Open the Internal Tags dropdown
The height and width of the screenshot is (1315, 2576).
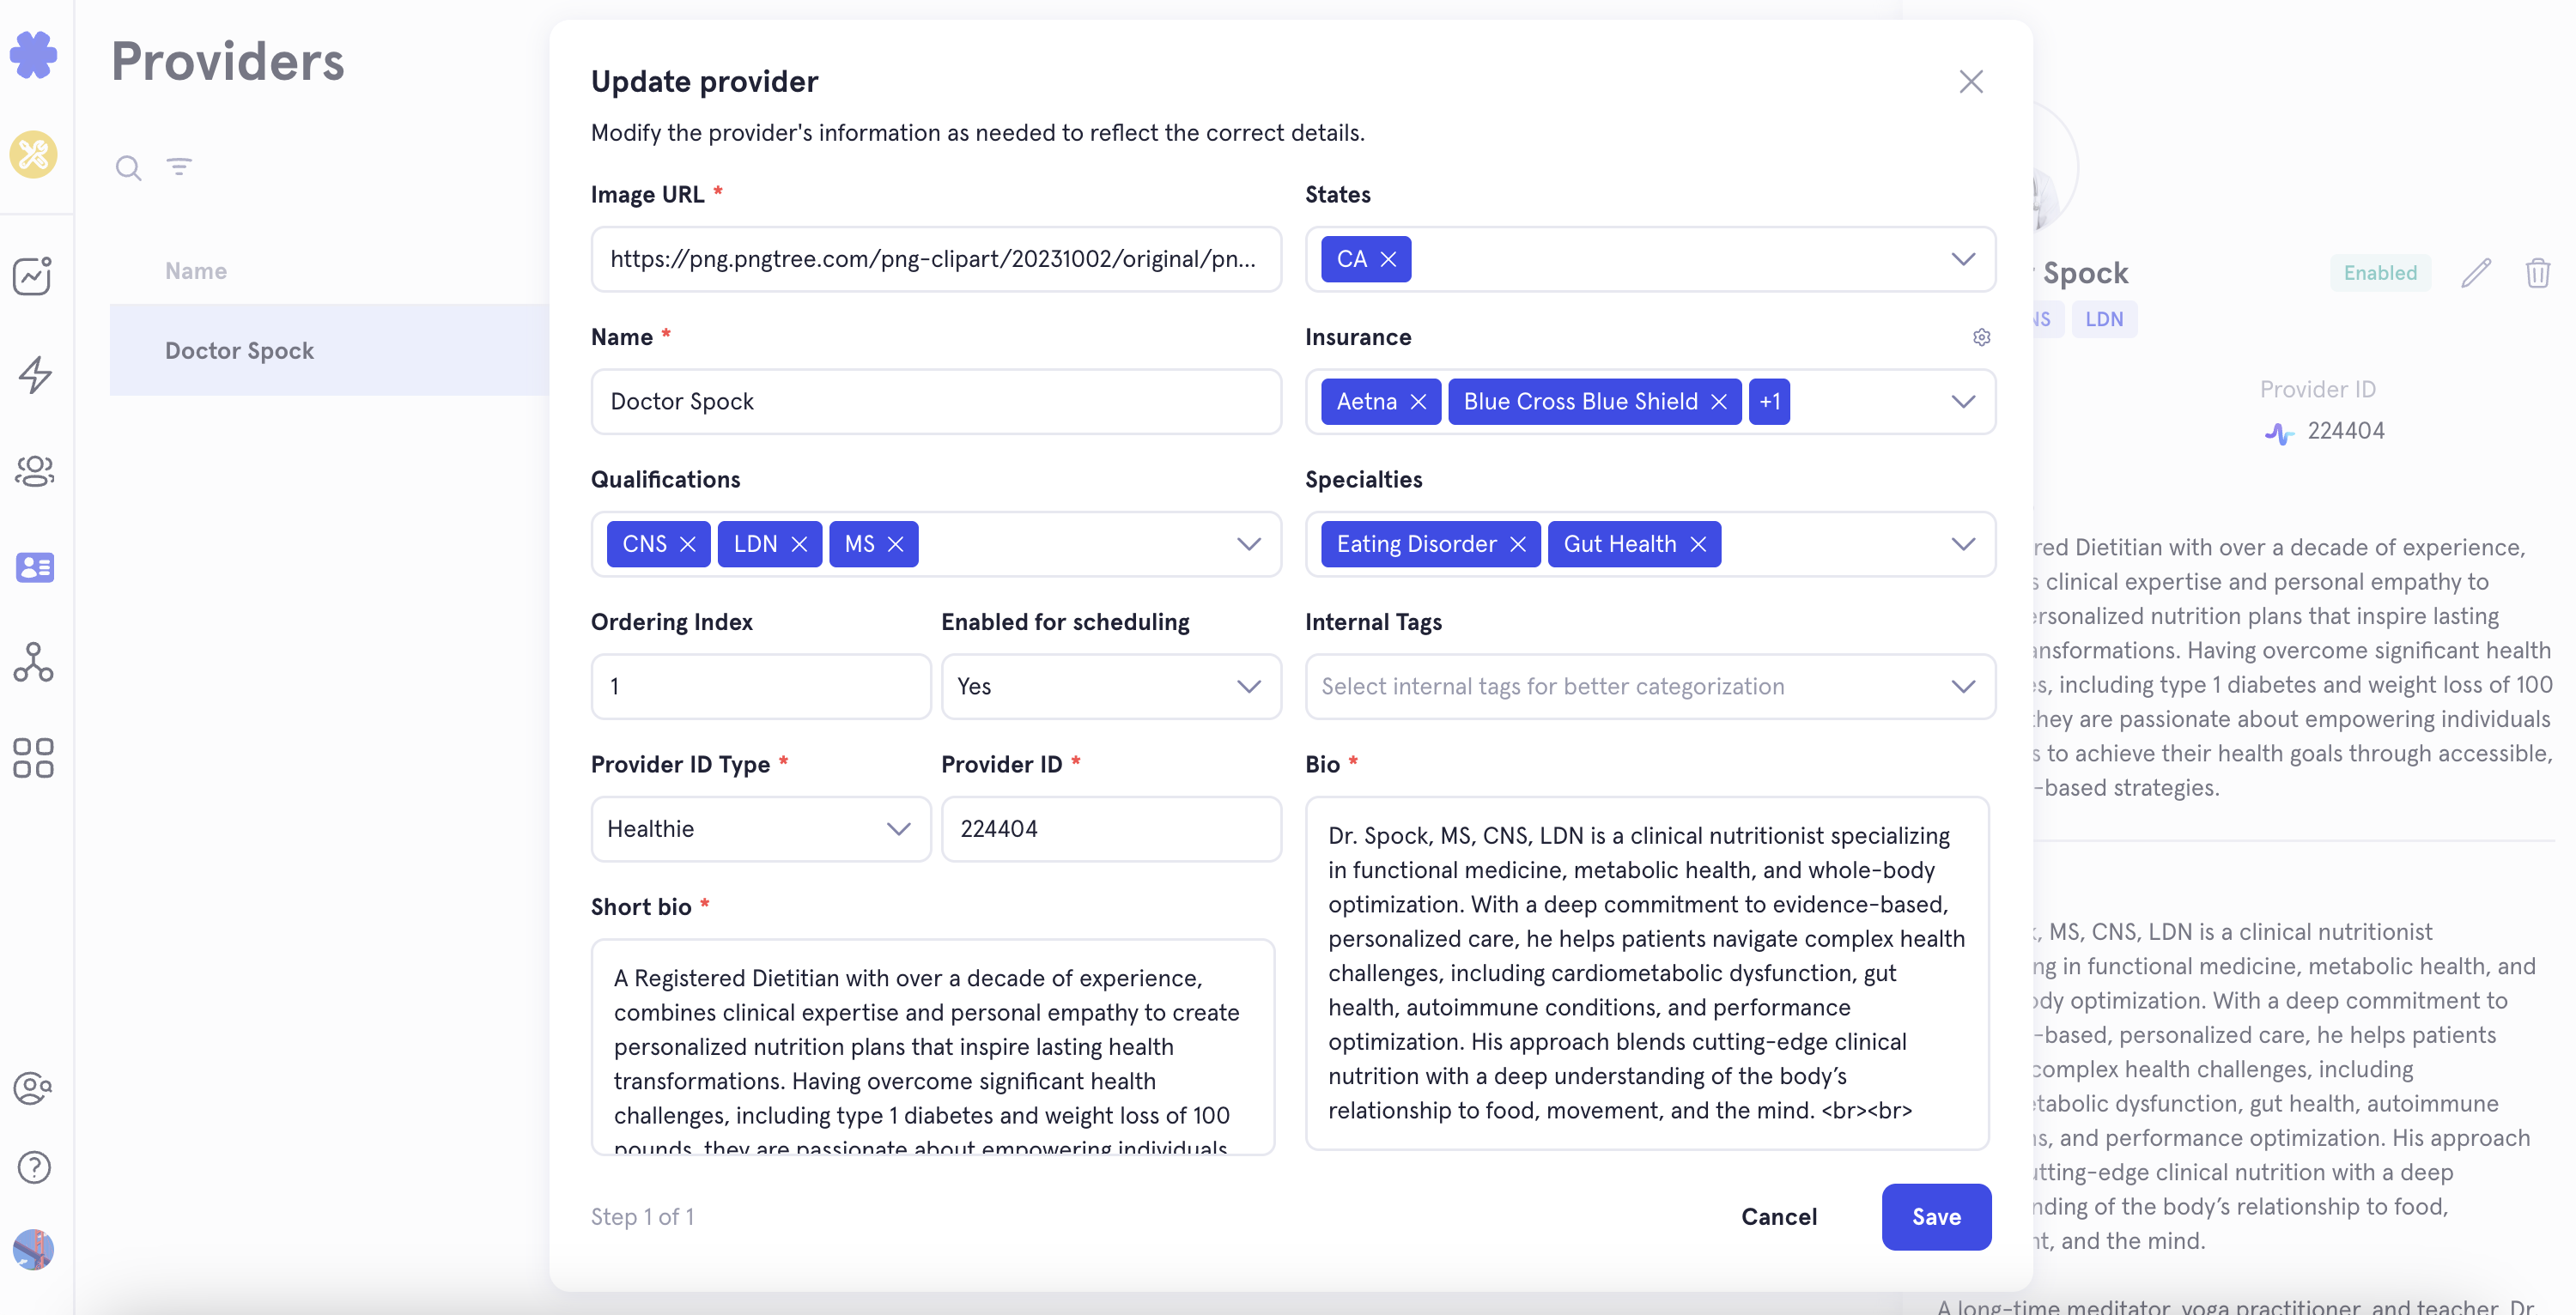pyautogui.click(x=1650, y=687)
